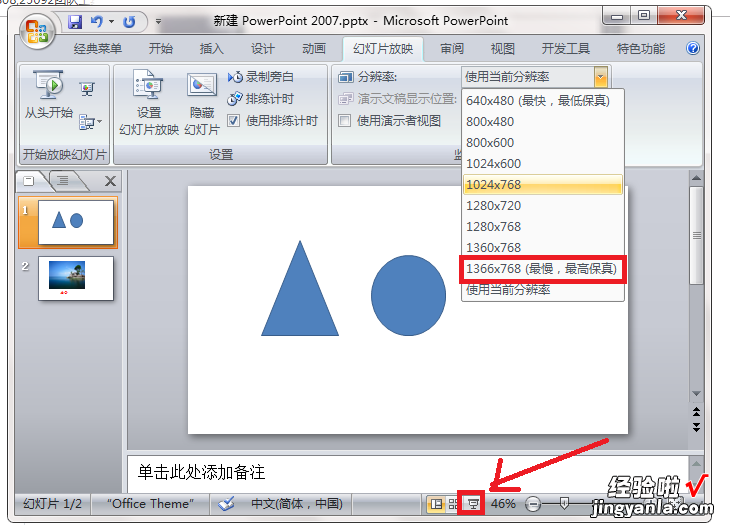This screenshot has height=525, width=730.
Task: Toggle Use Presenter View (使用演示者视图) checkbox
Action: click(345, 121)
